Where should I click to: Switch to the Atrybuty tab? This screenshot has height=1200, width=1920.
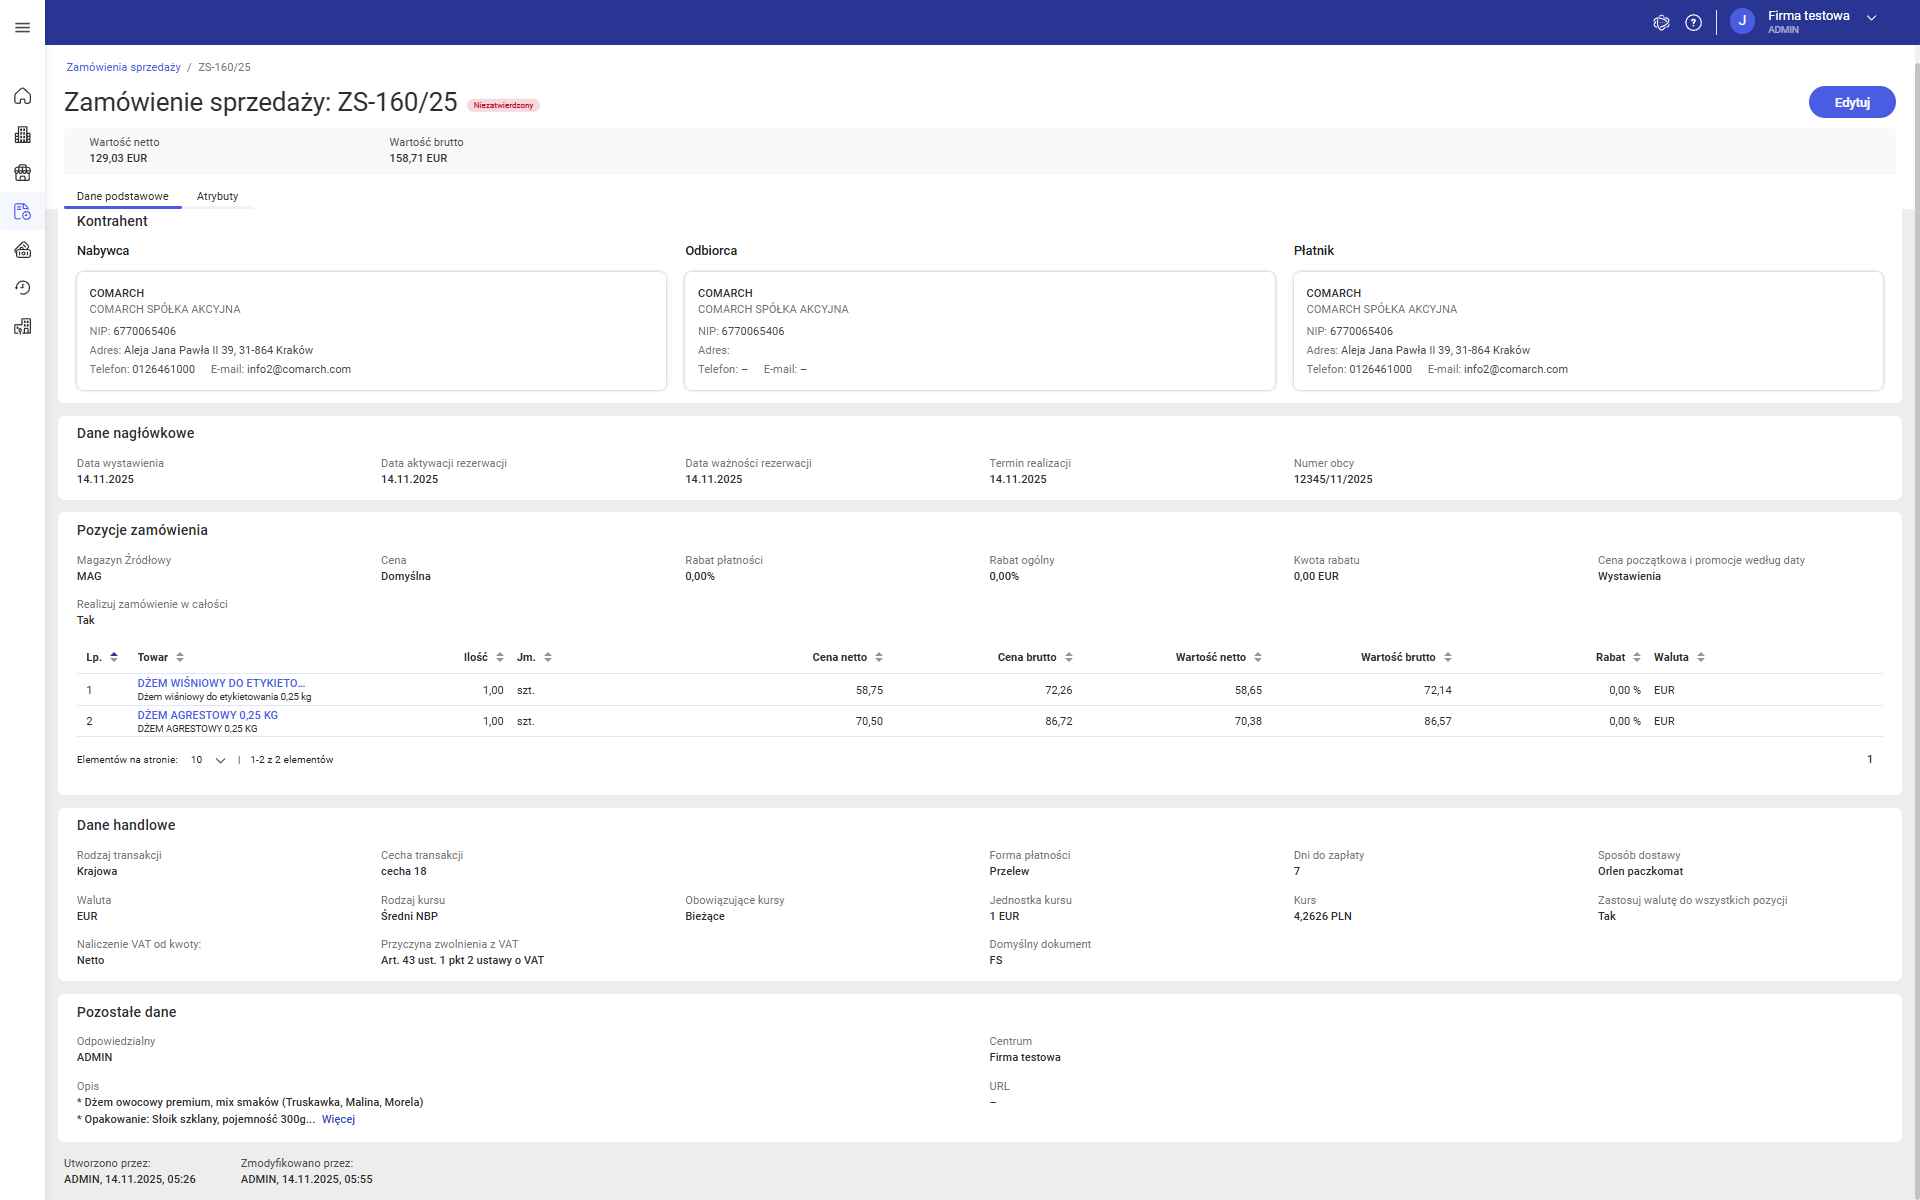point(217,196)
